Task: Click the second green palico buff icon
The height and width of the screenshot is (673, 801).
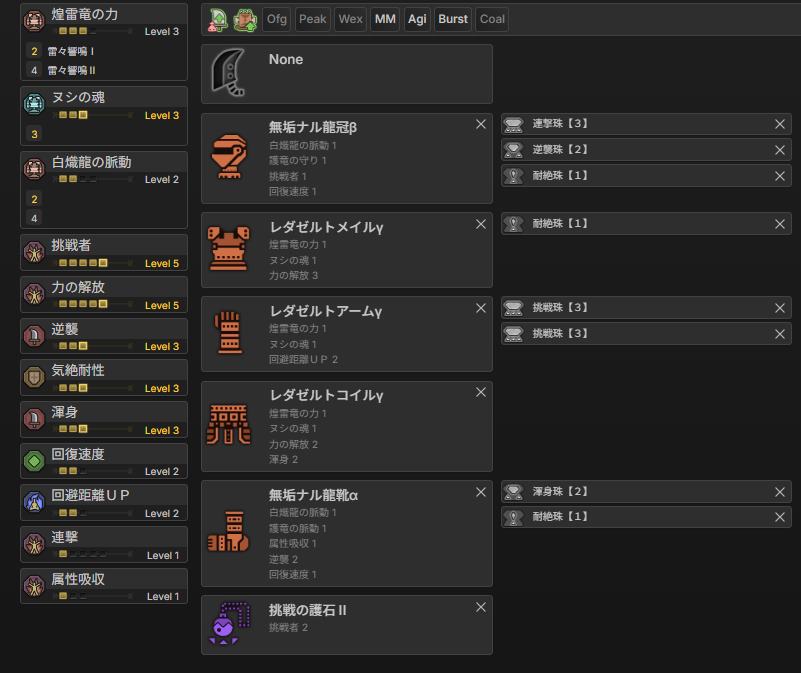Action: [244, 19]
